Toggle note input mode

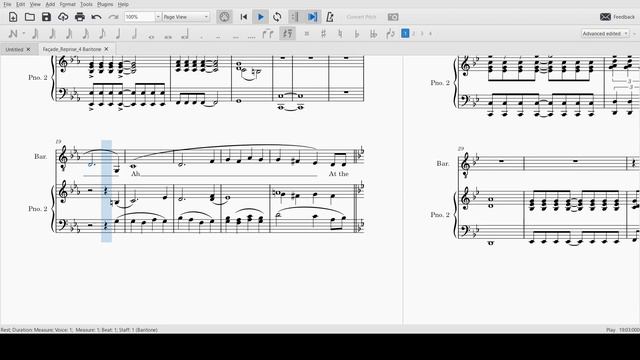13,34
